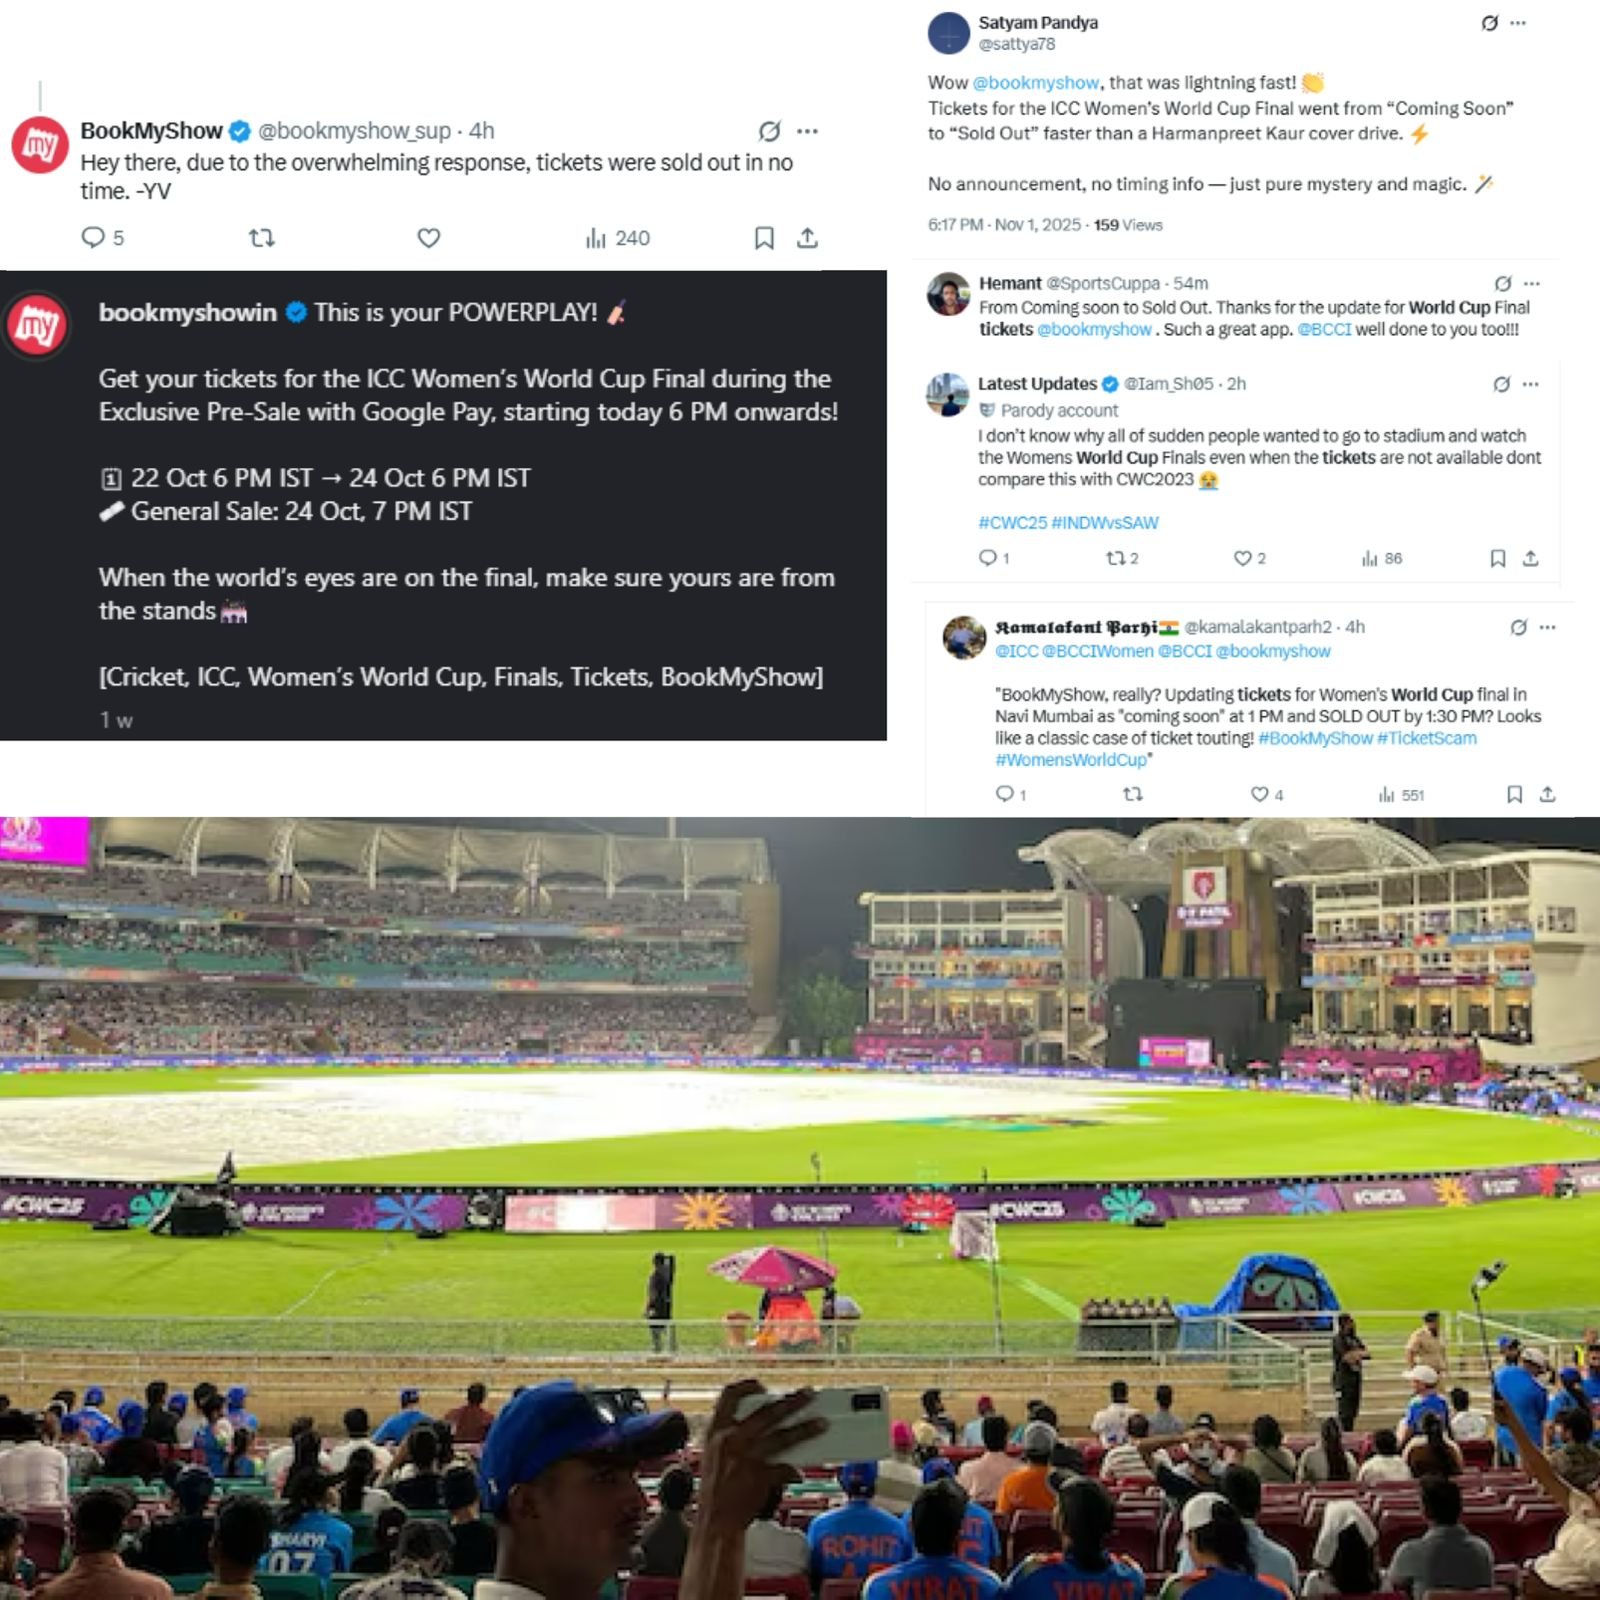
Task: Bookmark Kamalakant's ticket touting tweet
Action: 1514,794
